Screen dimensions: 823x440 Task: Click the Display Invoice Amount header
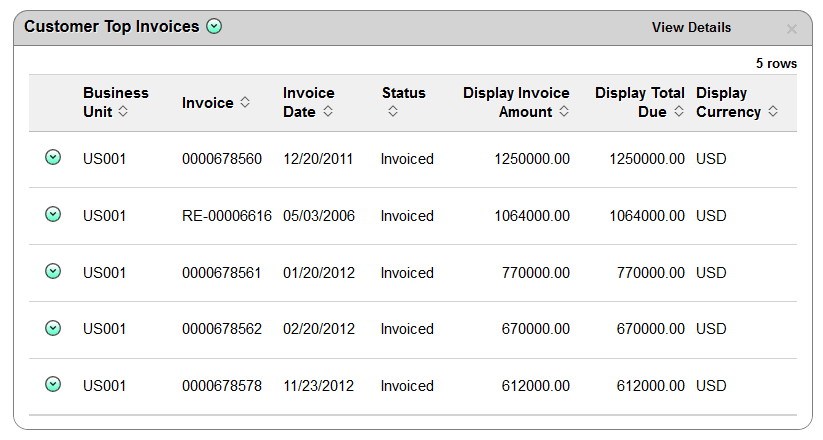point(516,102)
